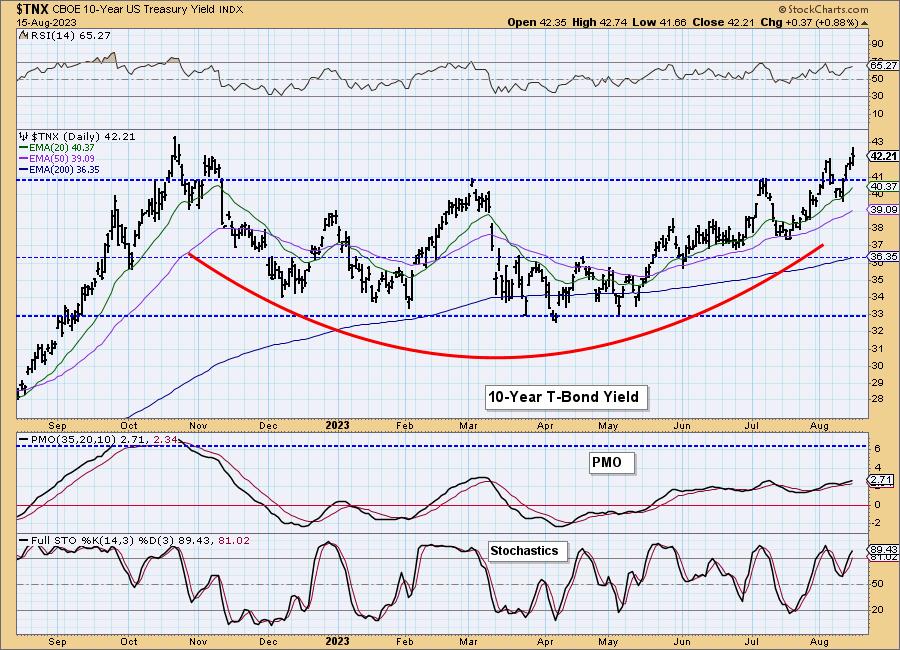The height and width of the screenshot is (650, 900).
Task: Click the 'Close 42.21' header value
Action: tap(723, 22)
